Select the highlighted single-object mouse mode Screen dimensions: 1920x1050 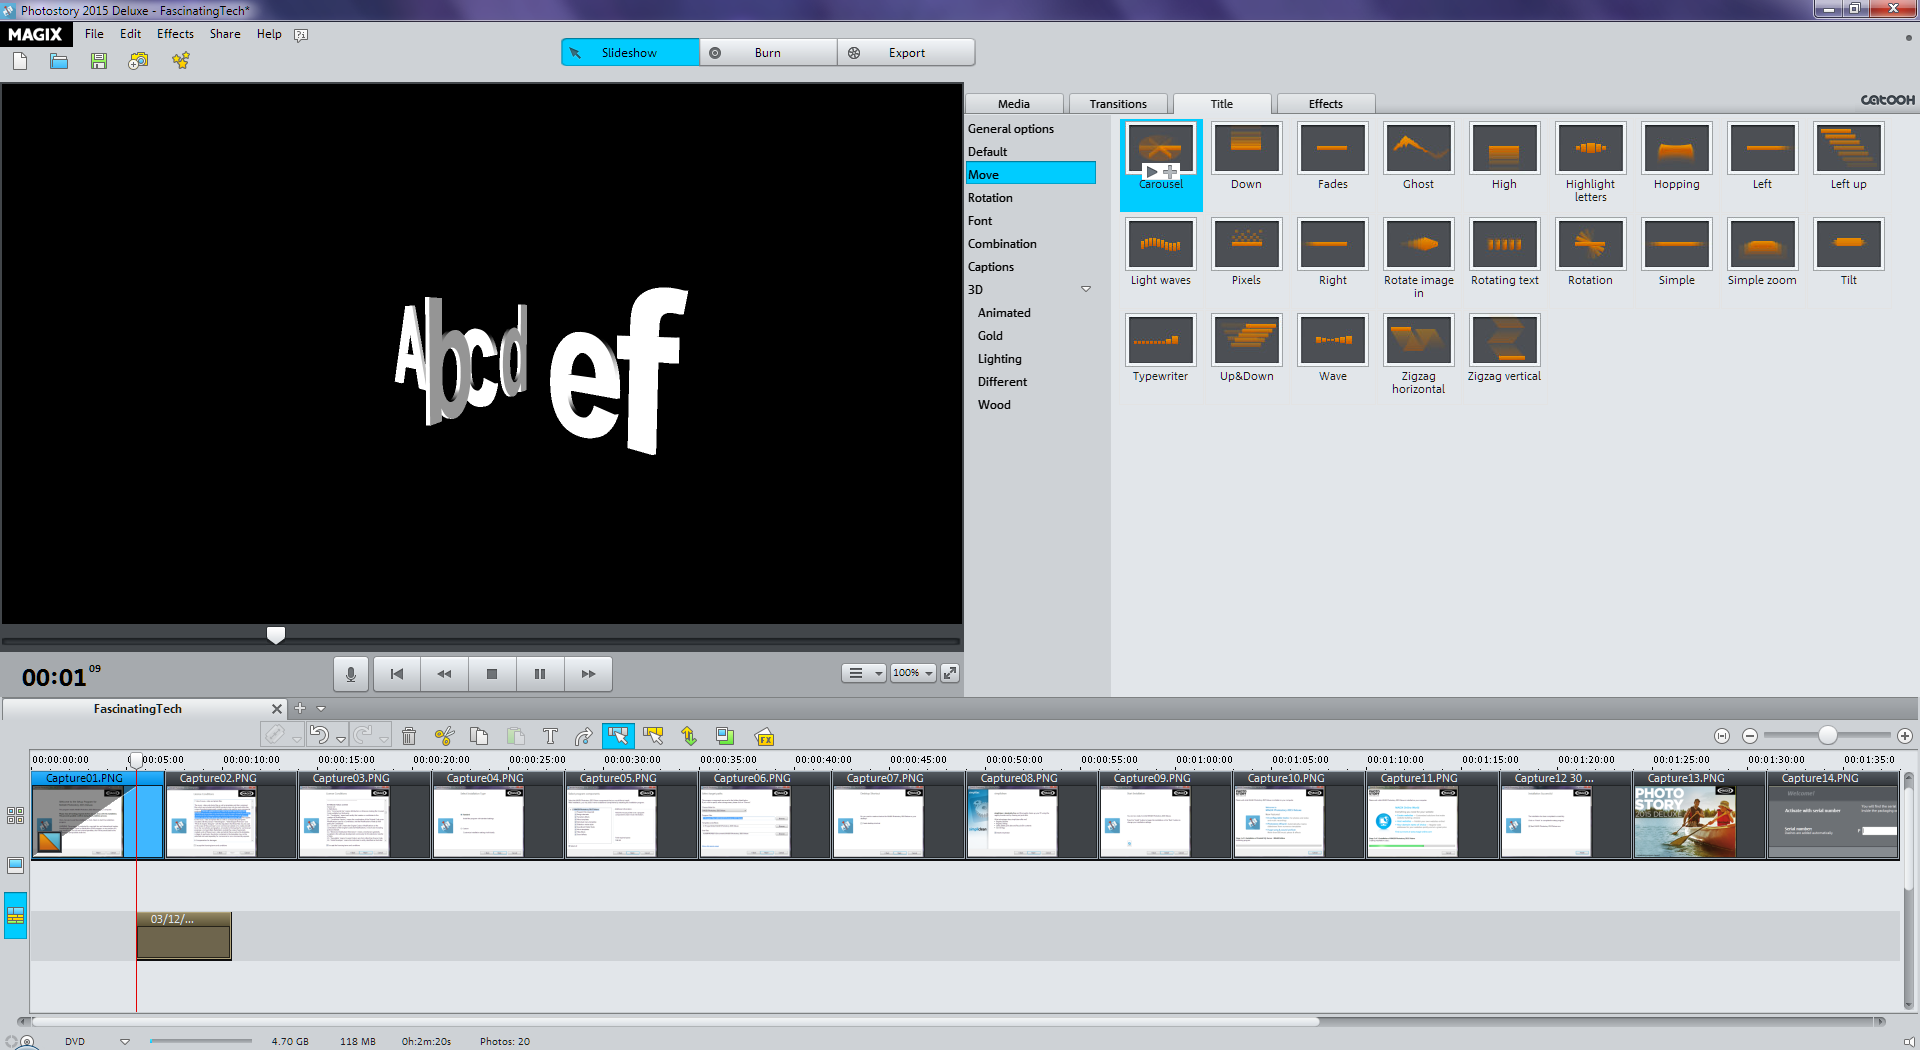coord(618,736)
